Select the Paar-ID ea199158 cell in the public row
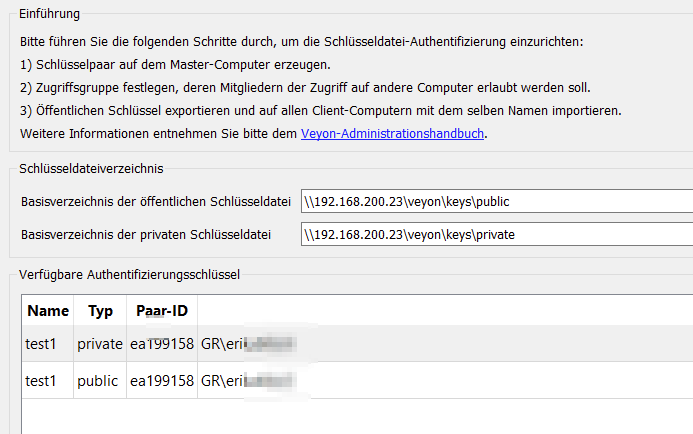Screen dimensions: 693x434 point(161,381)
